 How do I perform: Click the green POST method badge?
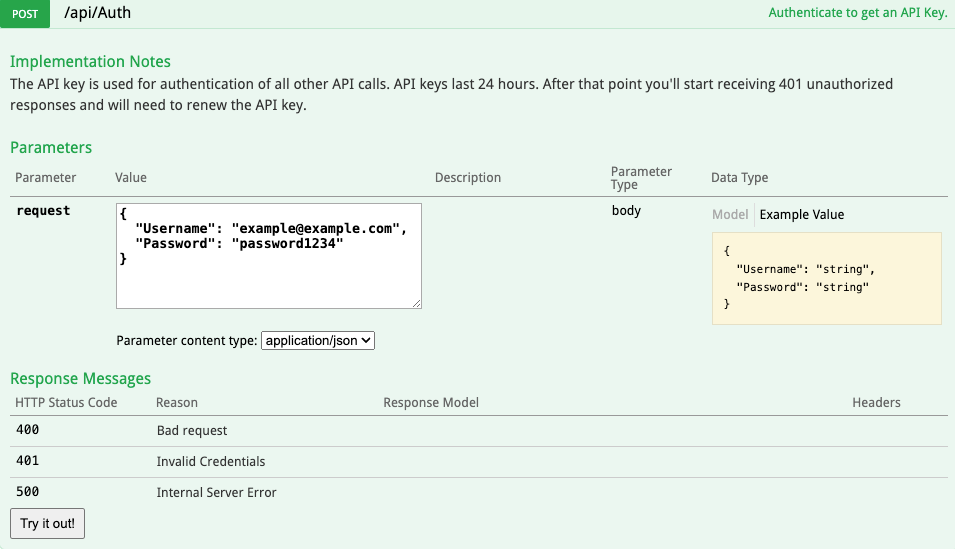tap(25, 13)
